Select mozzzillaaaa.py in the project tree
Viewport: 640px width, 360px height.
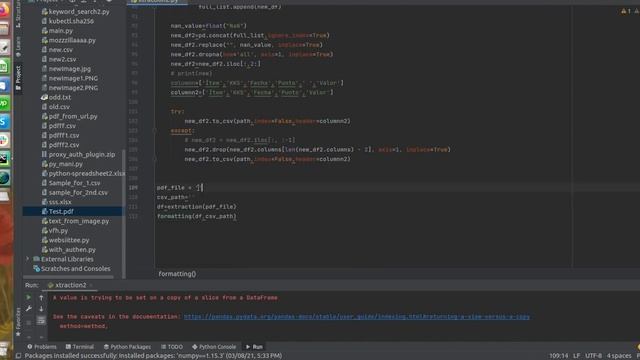(x=69, y=40)
